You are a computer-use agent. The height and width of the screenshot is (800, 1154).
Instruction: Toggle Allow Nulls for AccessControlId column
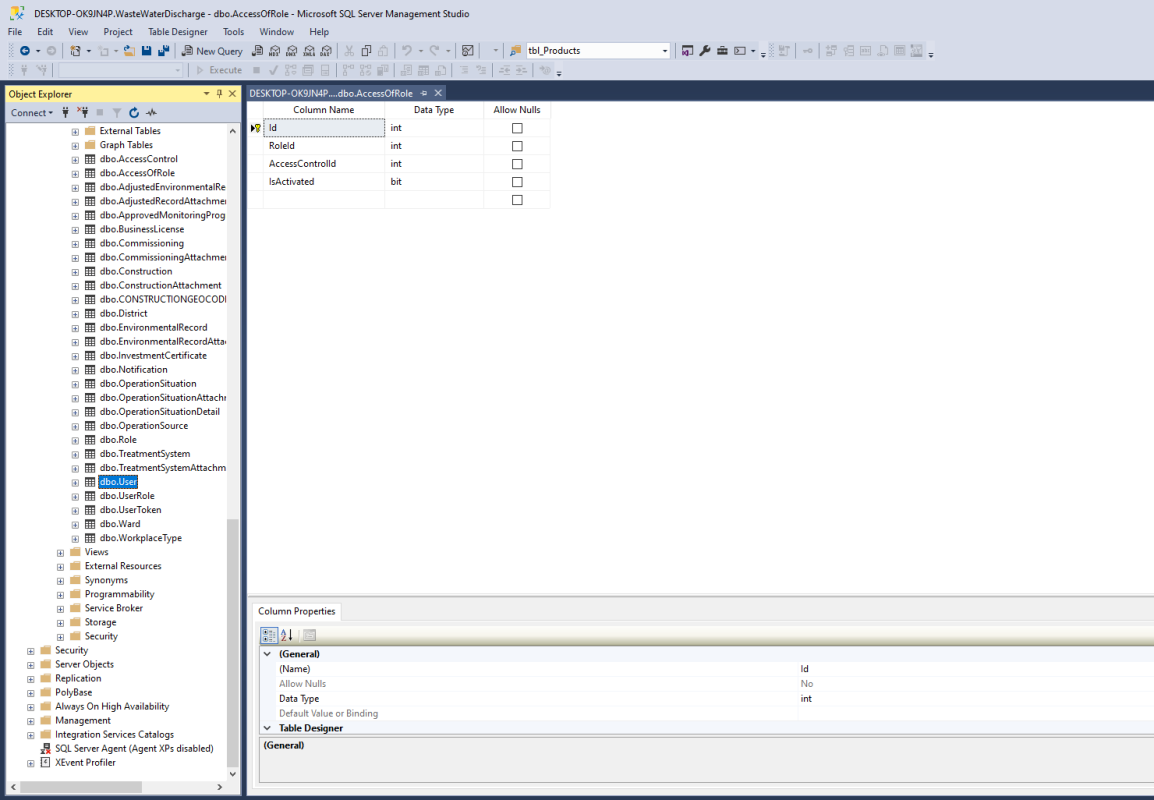[x=517, y=164]
